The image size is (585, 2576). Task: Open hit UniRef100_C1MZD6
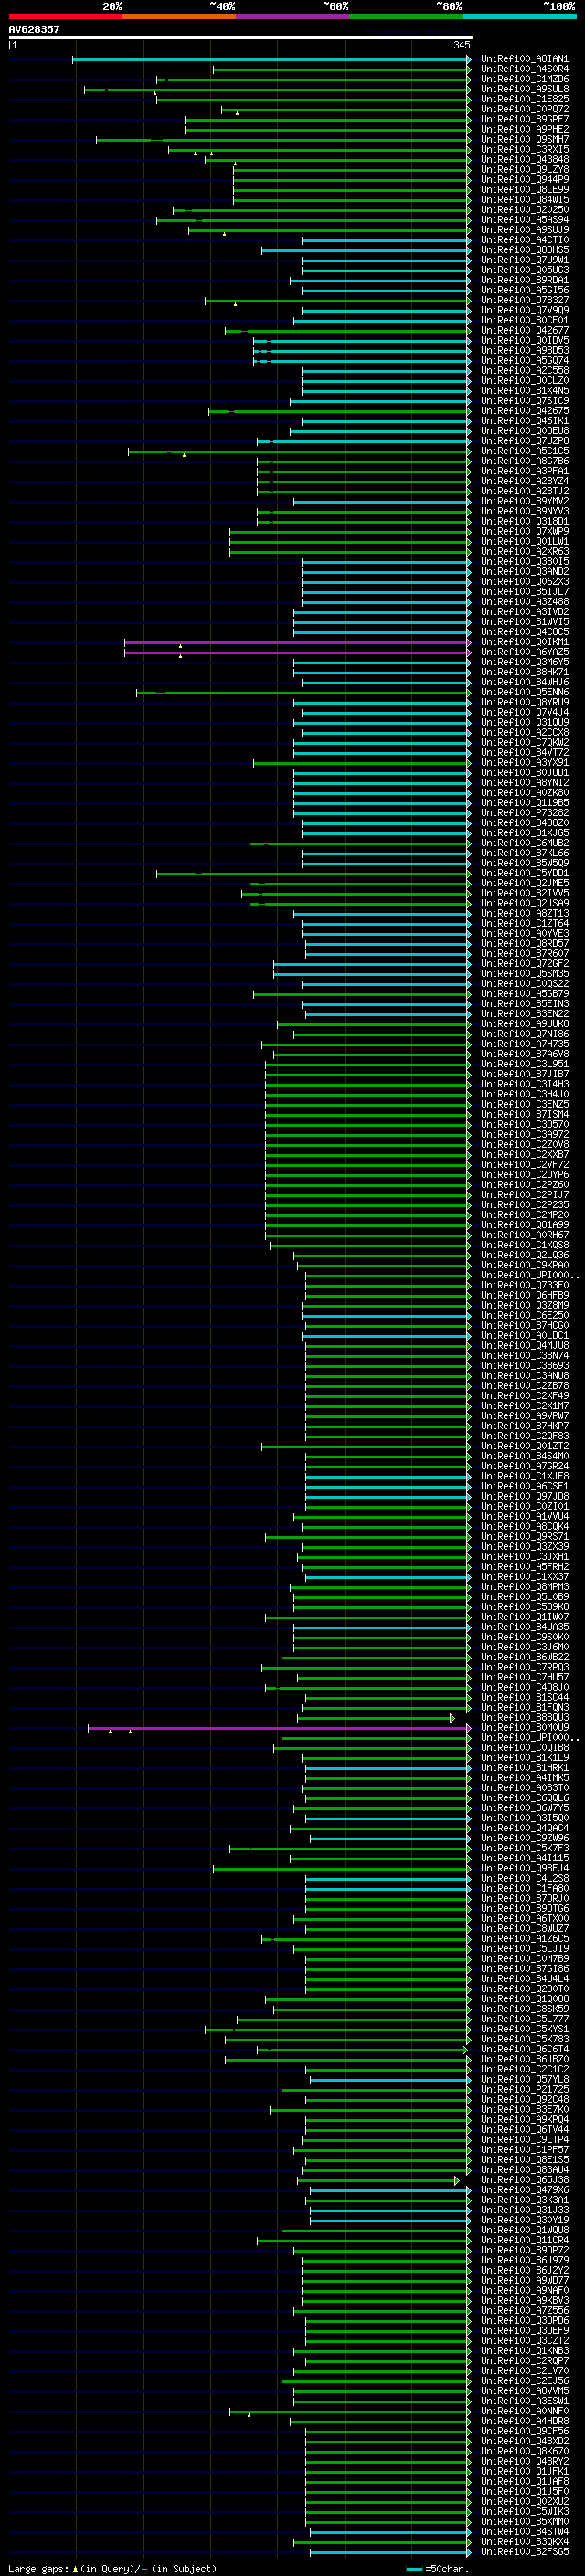click(525, 80)
